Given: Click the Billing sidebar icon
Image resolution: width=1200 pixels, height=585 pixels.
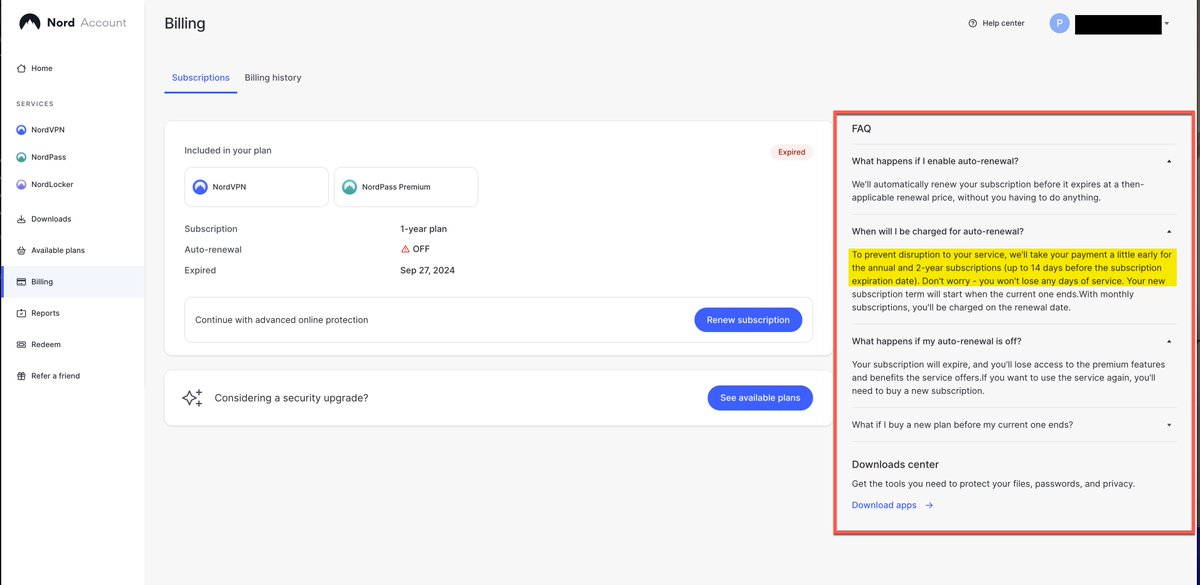Looking at the screenshot, I should pyautogui.click(x=22, y=282).
